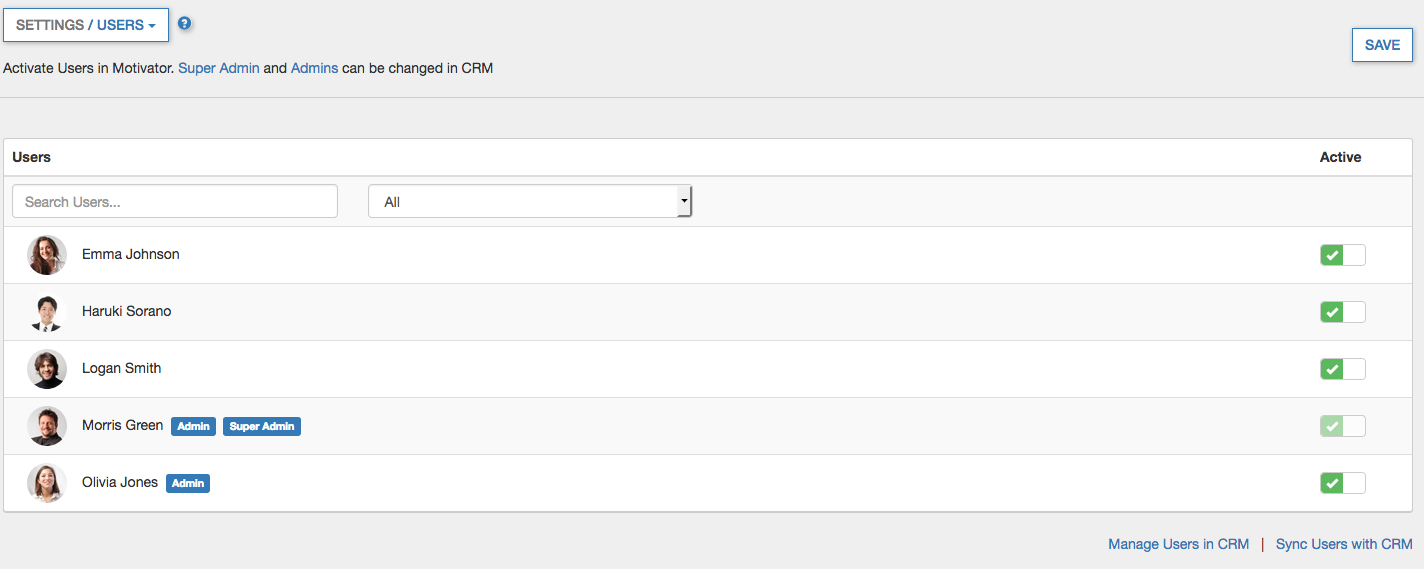Click the Super Admin badge beside Morris Green
Screen dimensions: 1424x569
click(262, 426)
